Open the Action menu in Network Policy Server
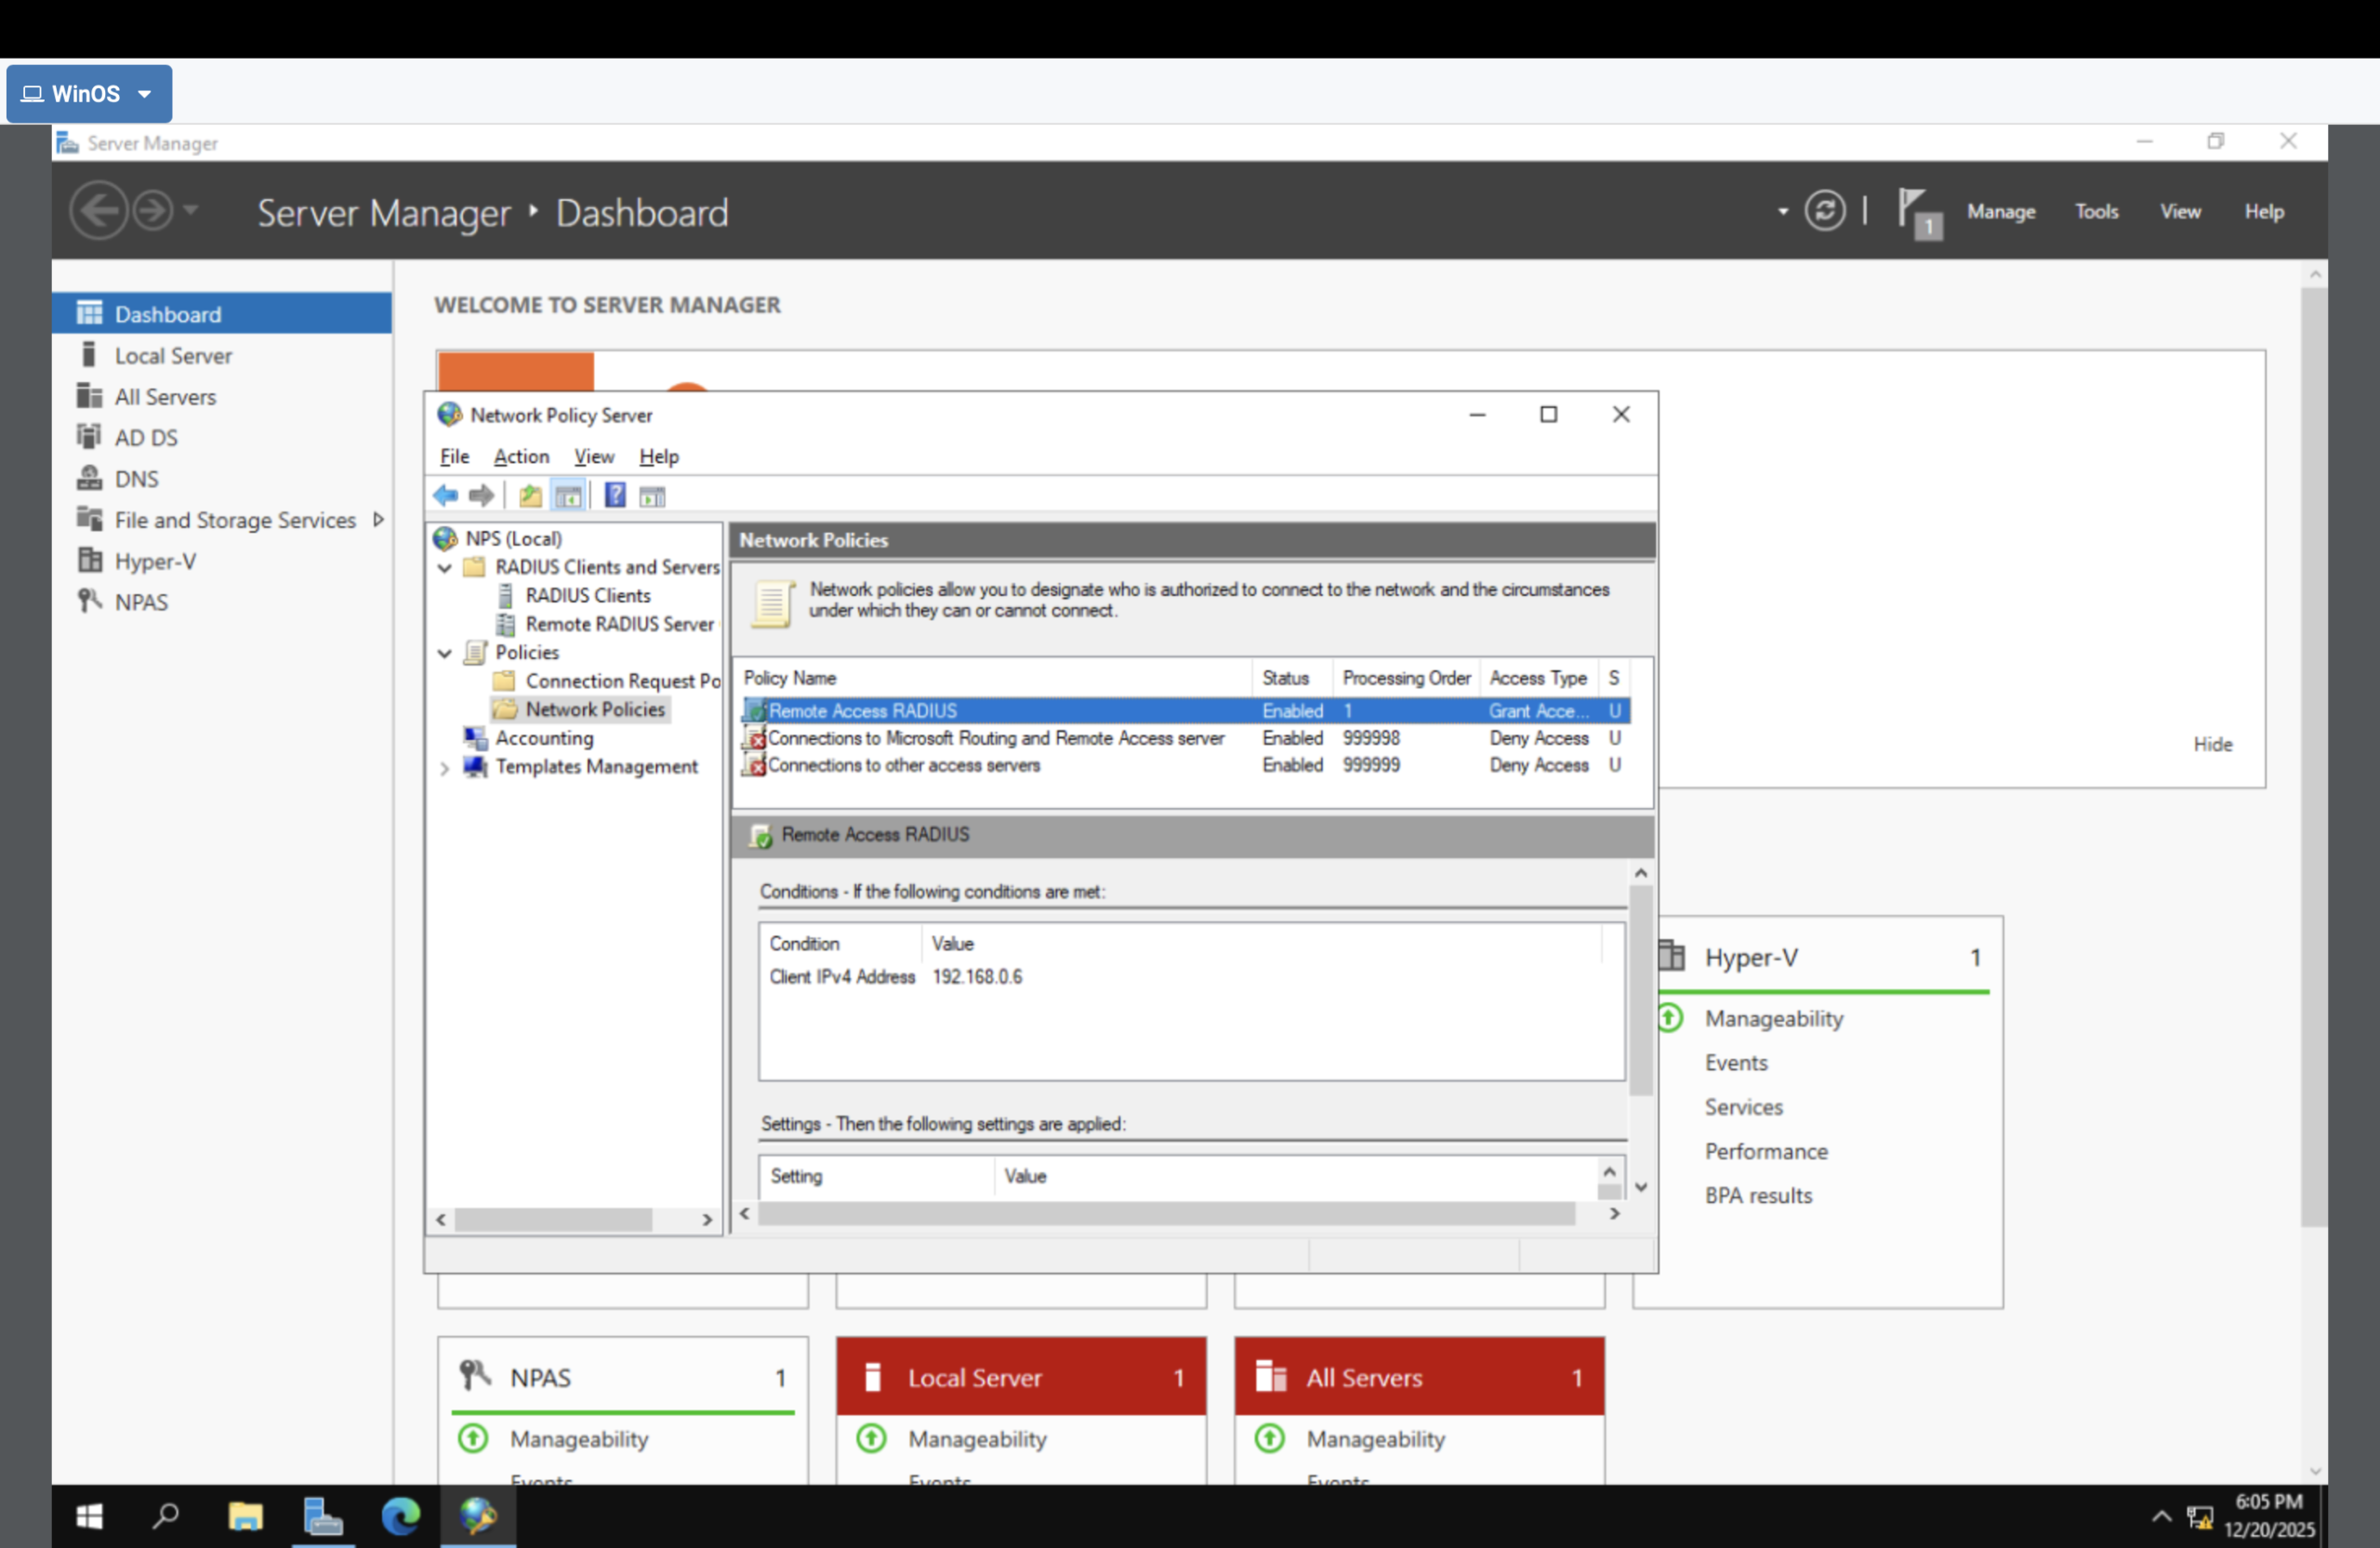Screen dimensions: 2380x1548 [520, 456]
